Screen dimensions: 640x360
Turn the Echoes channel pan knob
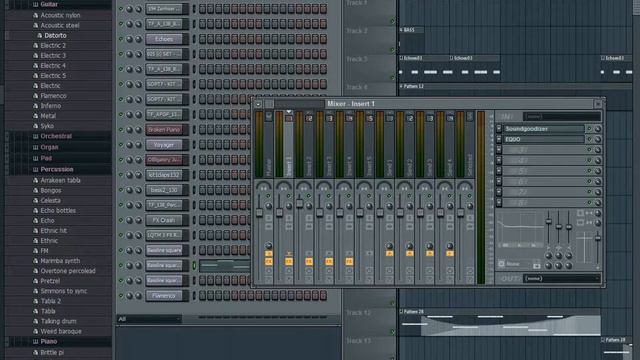(x=130, y=39)
